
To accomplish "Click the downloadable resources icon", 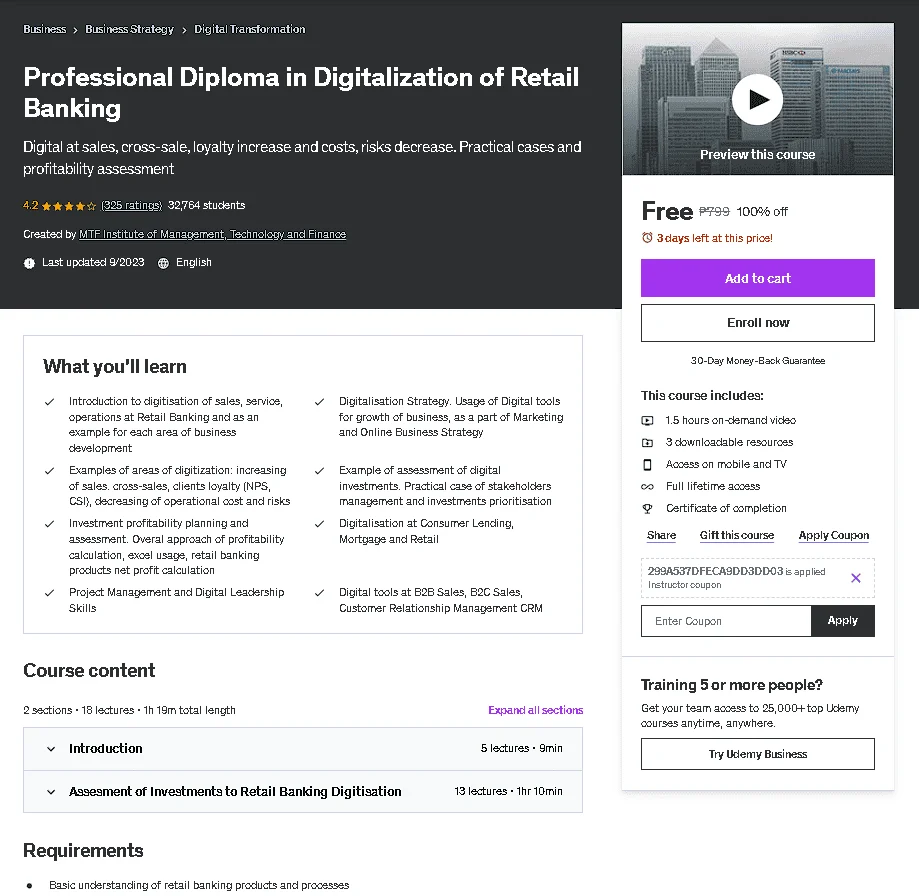I will click(x=647, y=442).
